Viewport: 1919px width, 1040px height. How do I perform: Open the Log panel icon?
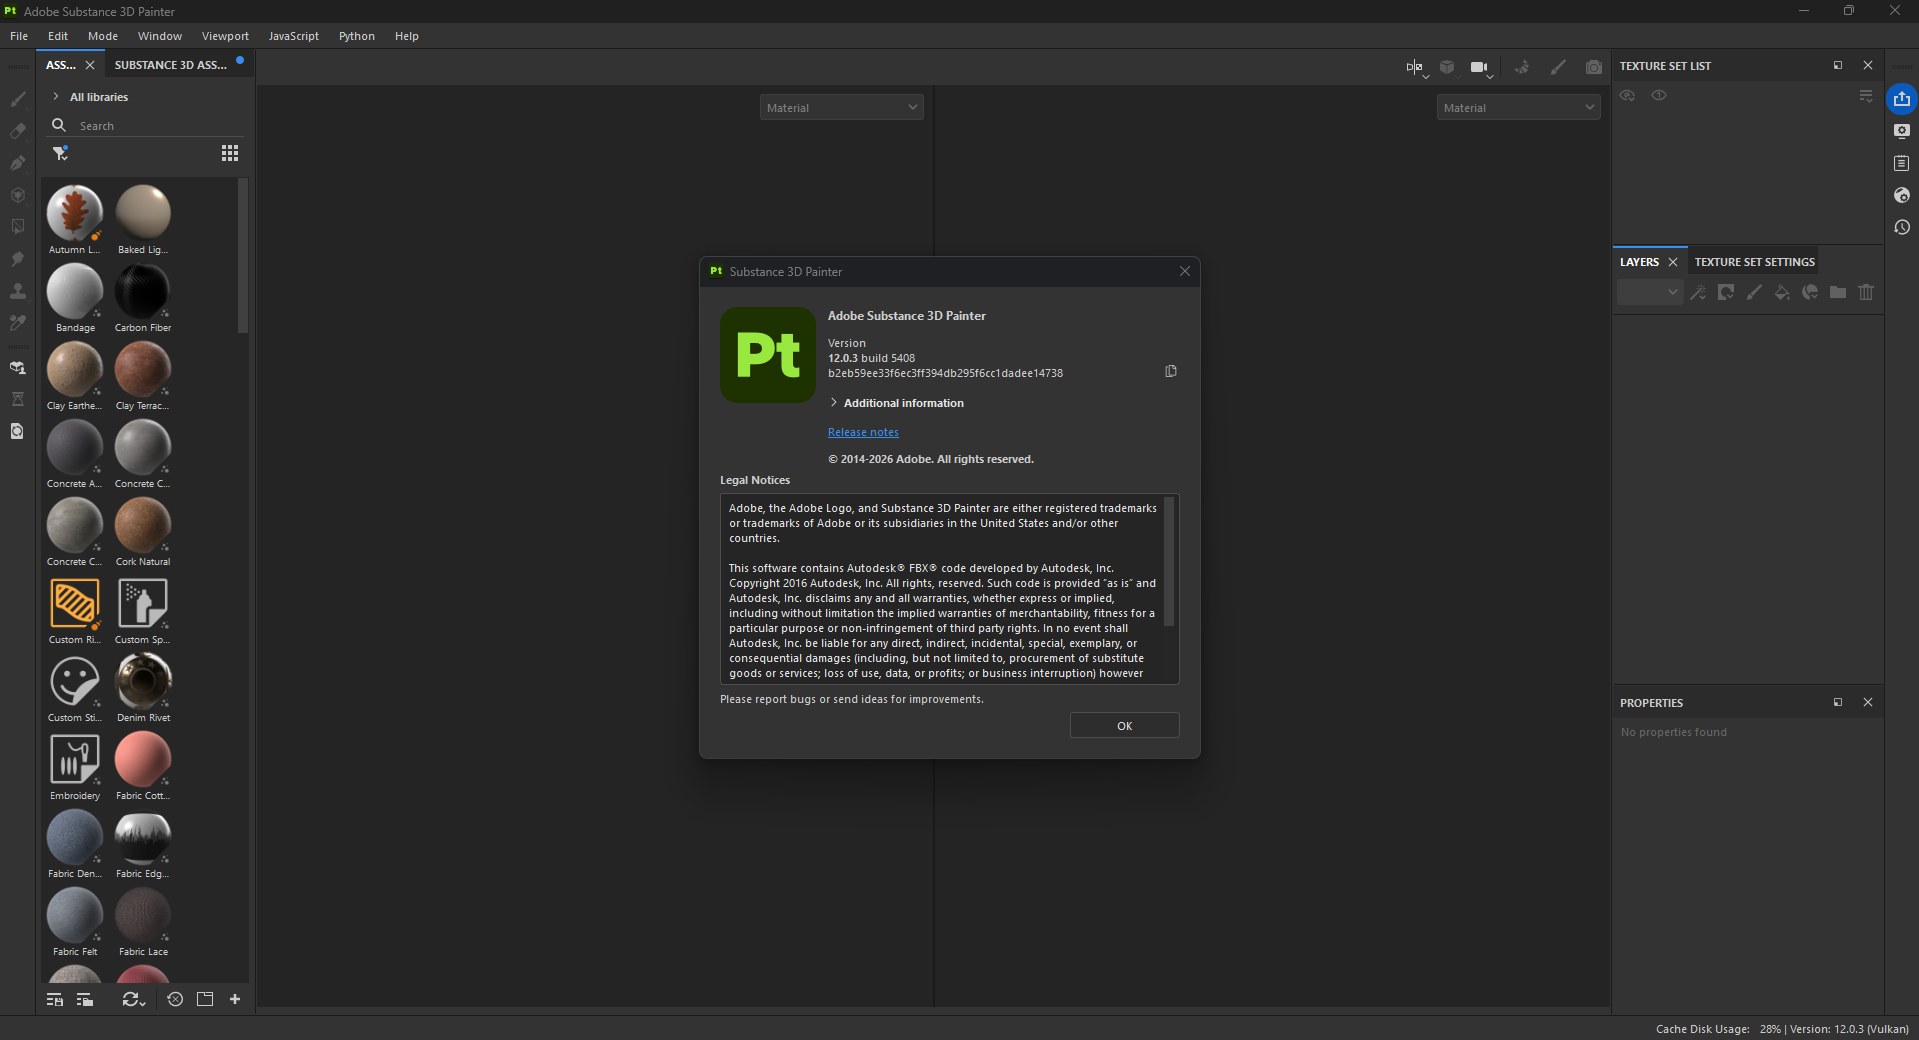point(1902,163)
